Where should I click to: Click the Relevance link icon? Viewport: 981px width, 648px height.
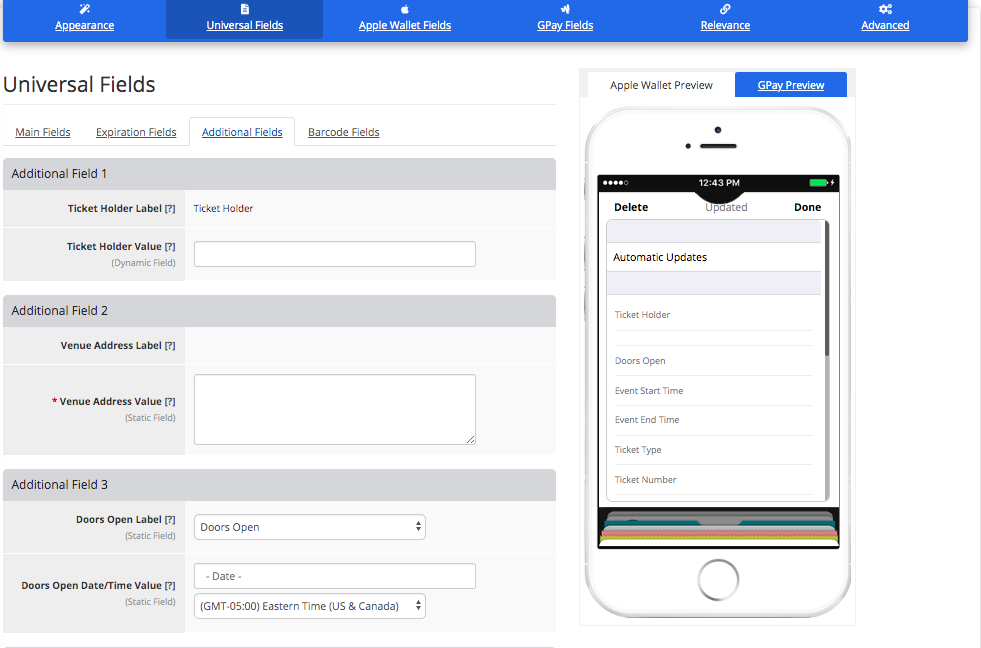coord(725,9)
